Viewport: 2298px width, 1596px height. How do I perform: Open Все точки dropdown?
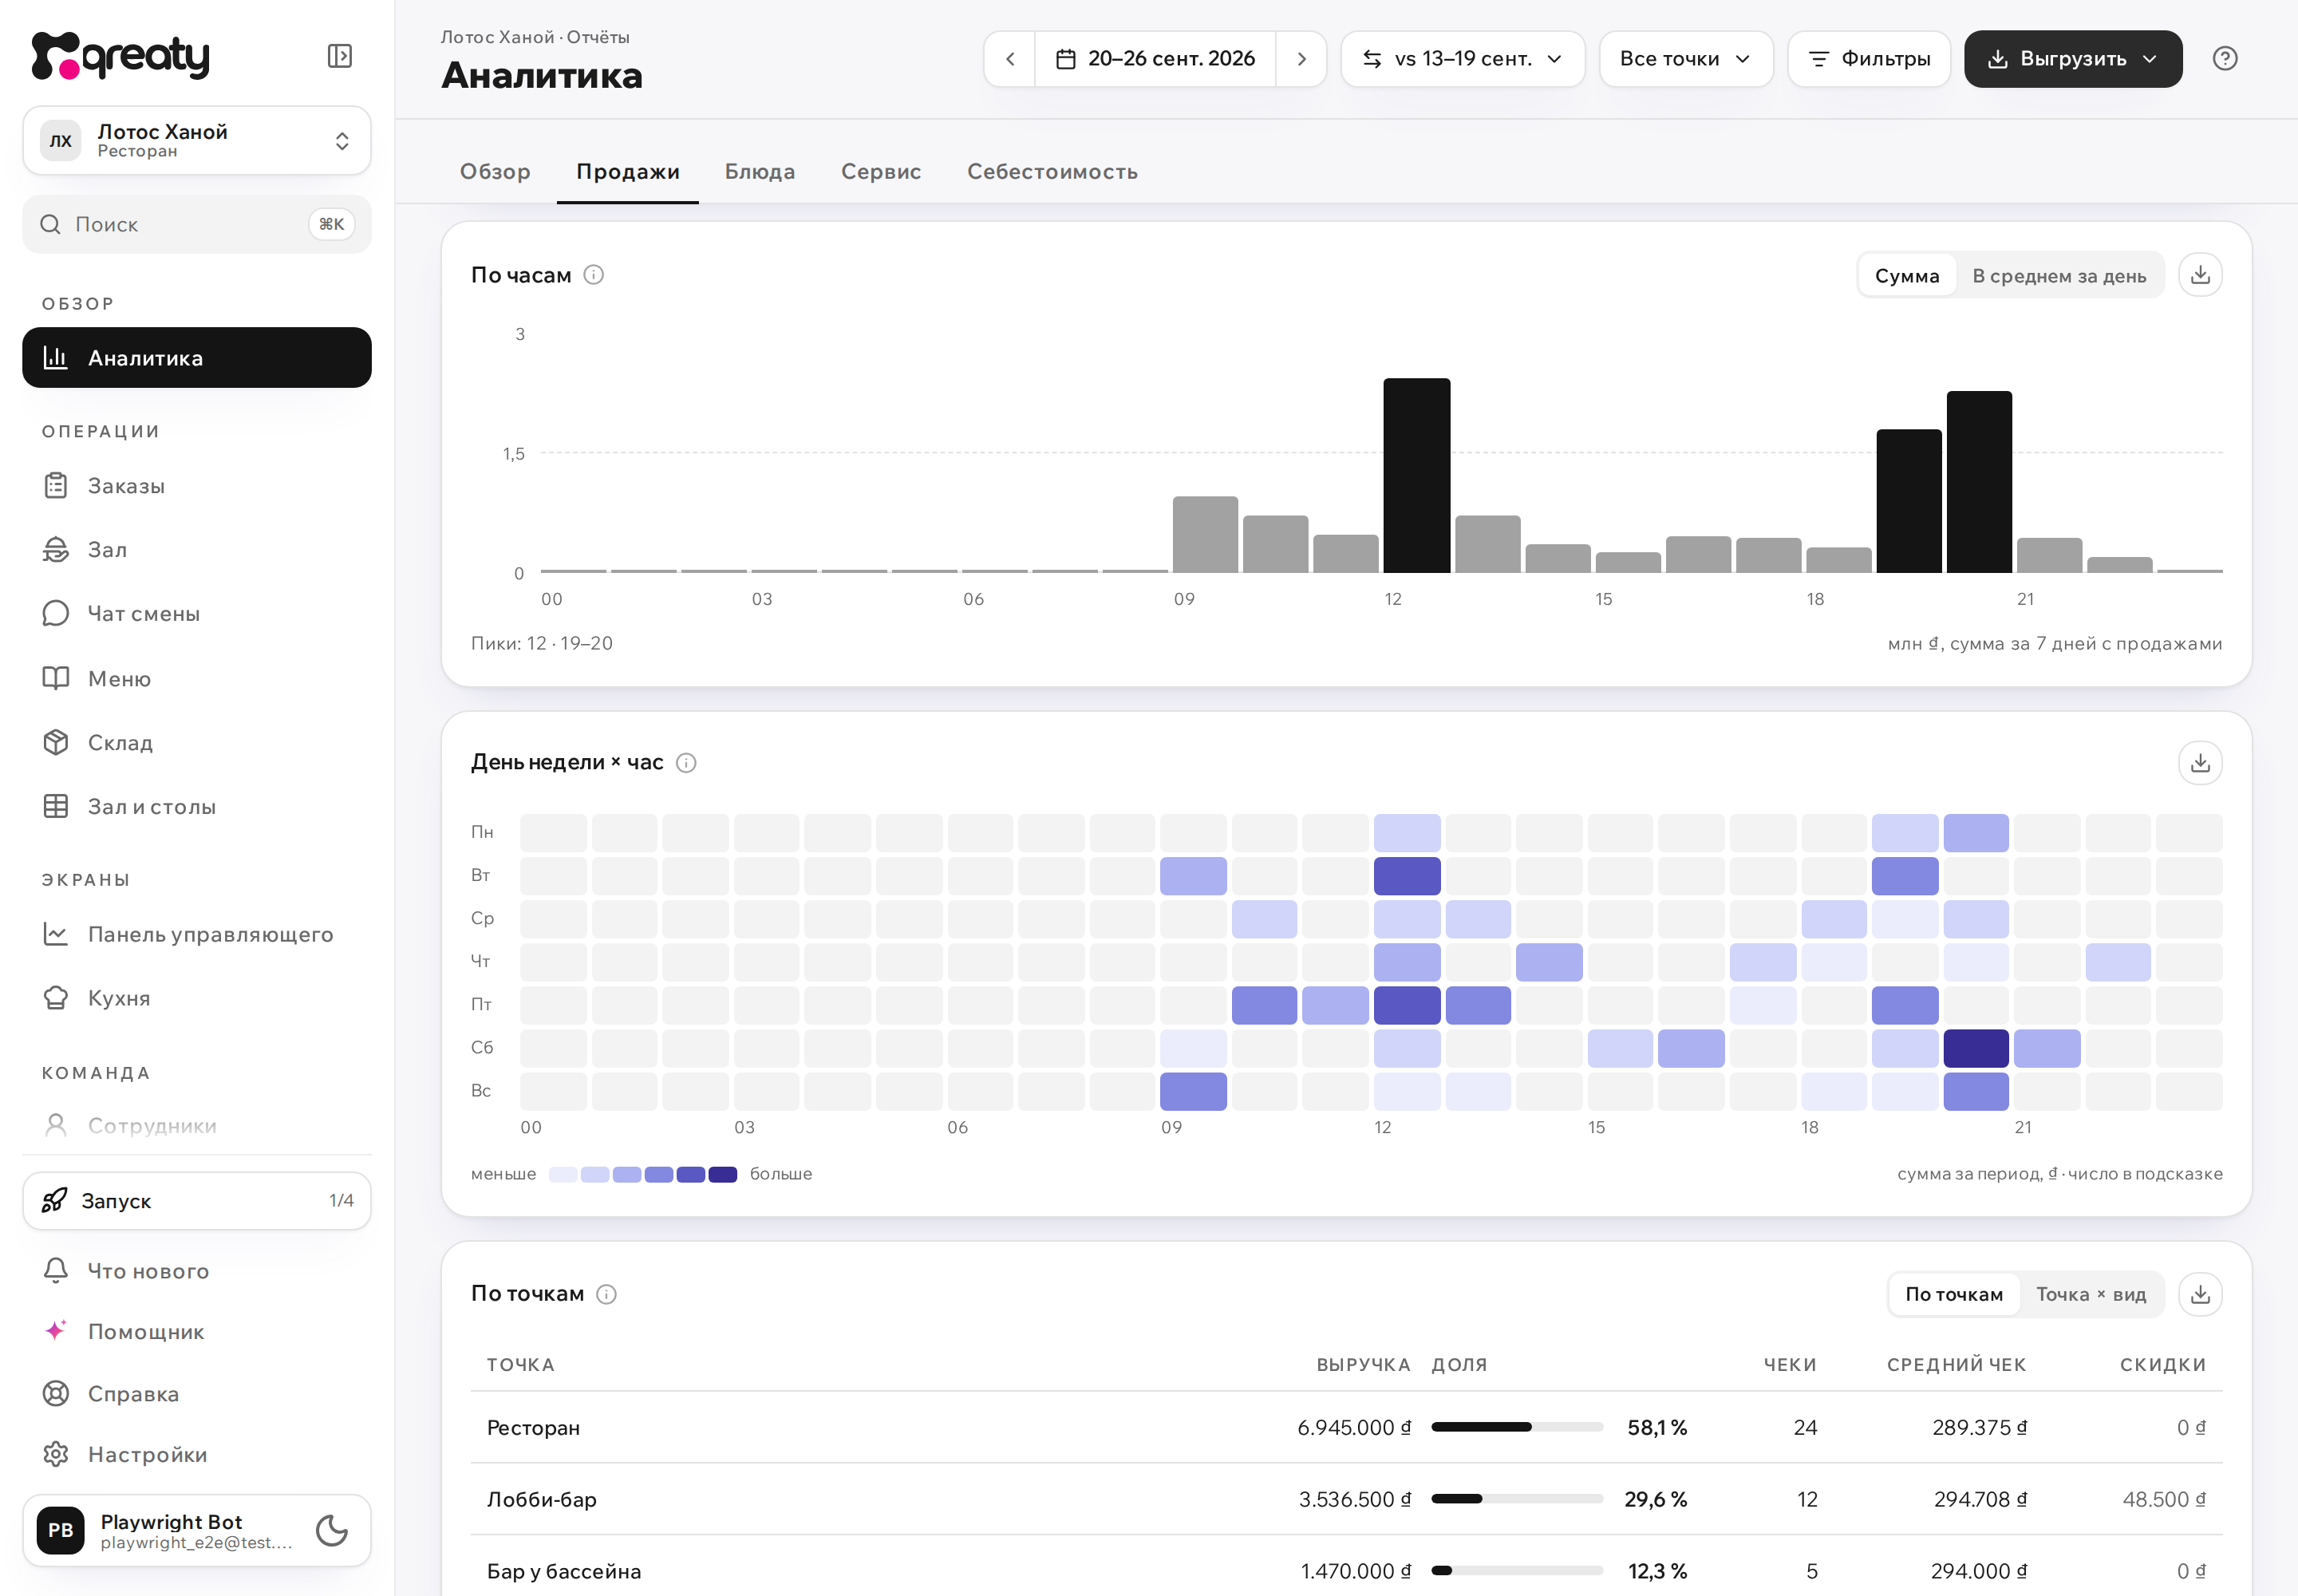point(1685,59)
